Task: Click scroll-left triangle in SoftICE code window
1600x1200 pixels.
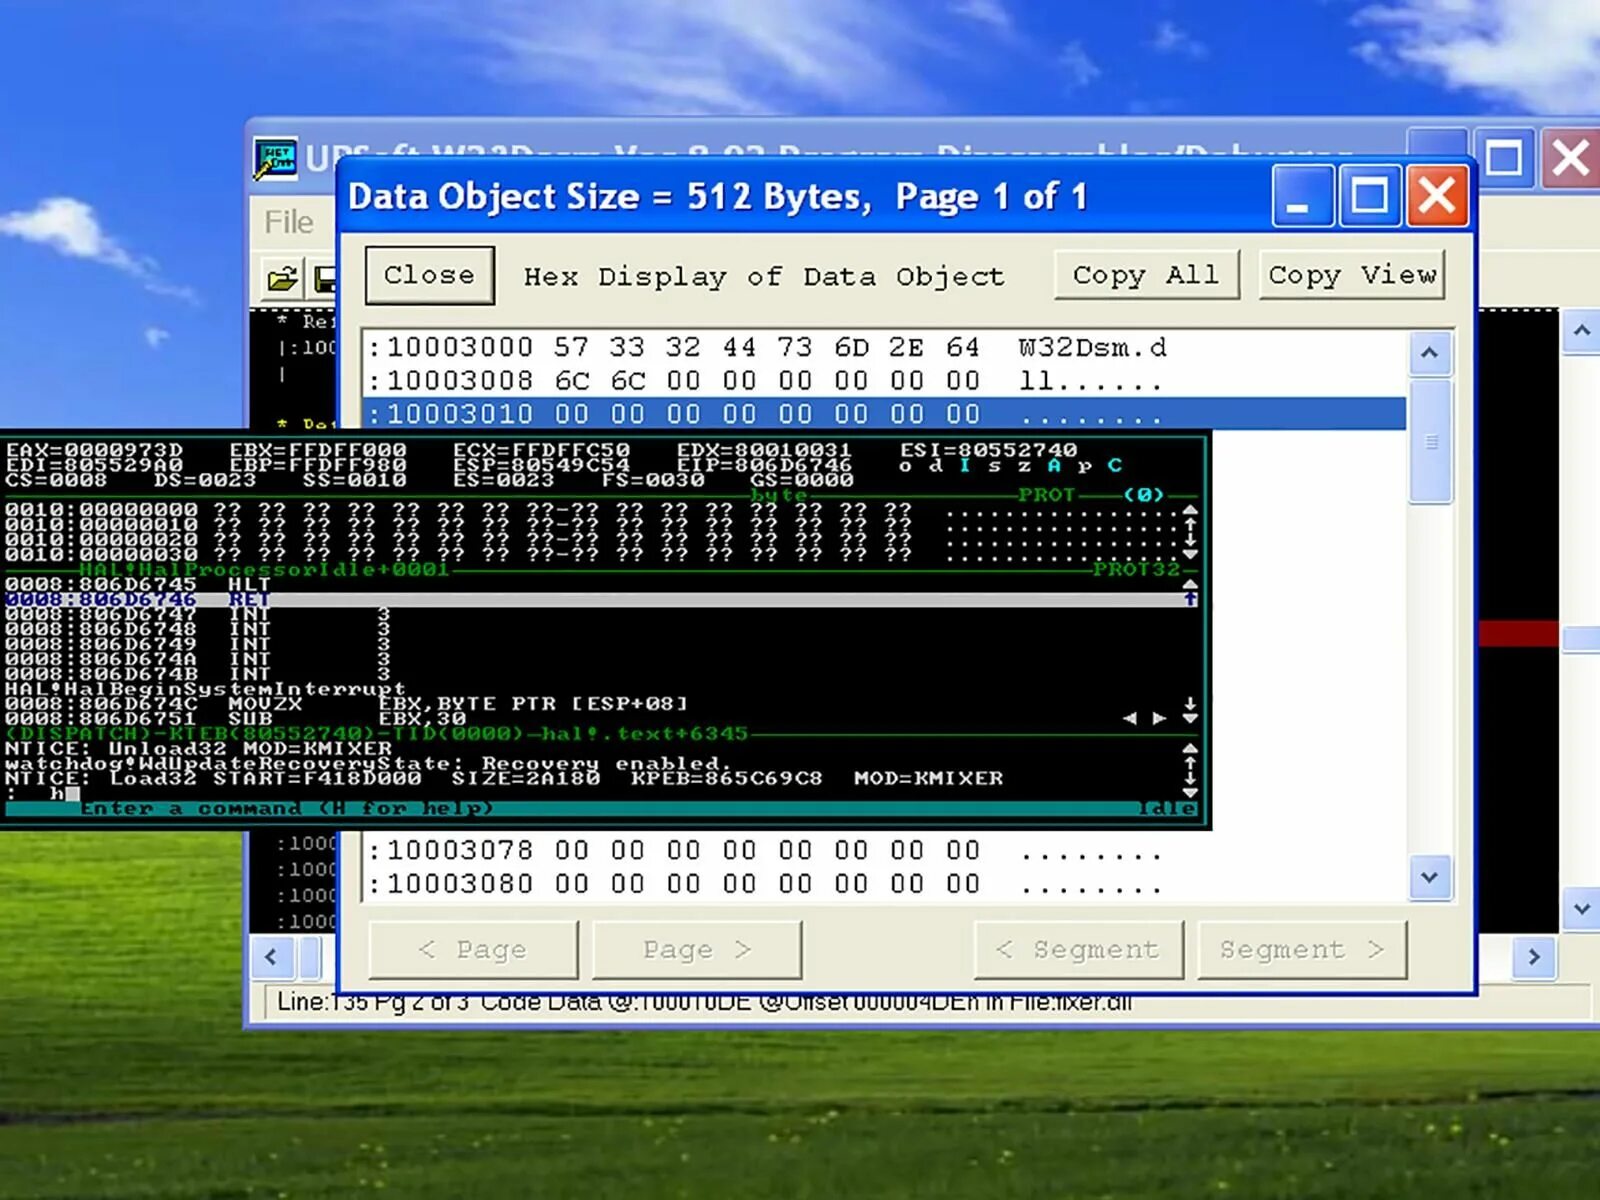Action: [x=1129, y=718]
